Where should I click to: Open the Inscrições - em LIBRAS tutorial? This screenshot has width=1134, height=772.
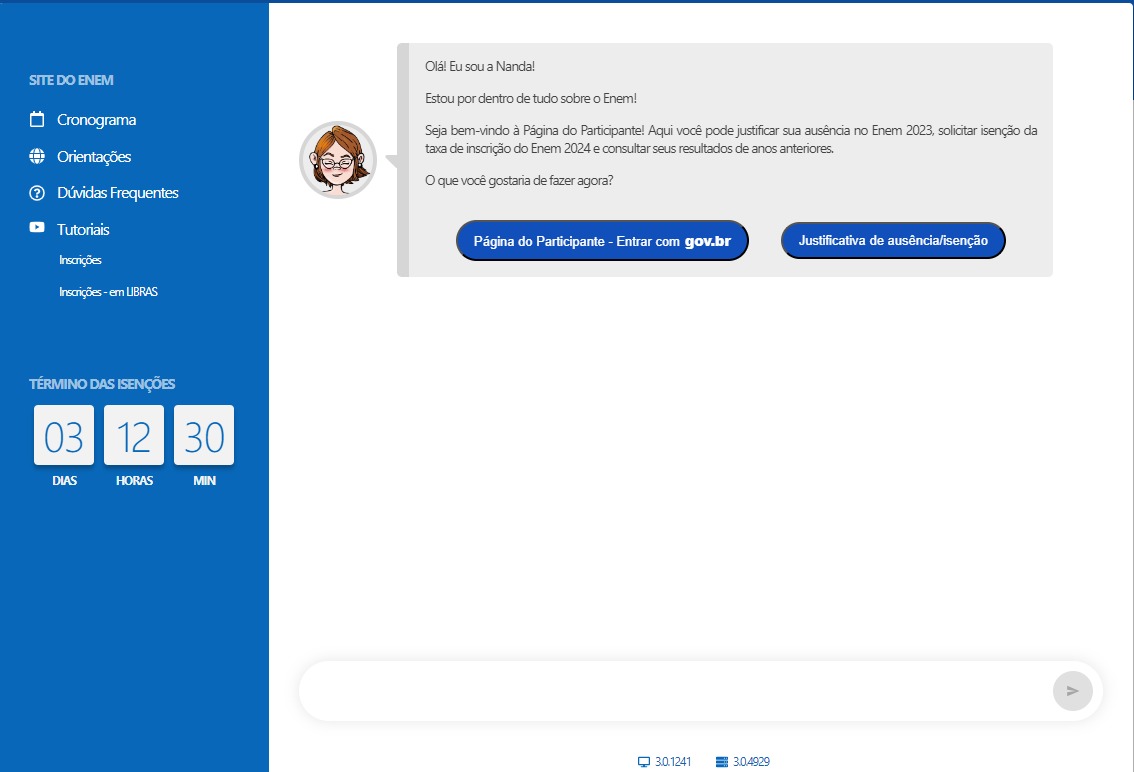coord(108,292)
